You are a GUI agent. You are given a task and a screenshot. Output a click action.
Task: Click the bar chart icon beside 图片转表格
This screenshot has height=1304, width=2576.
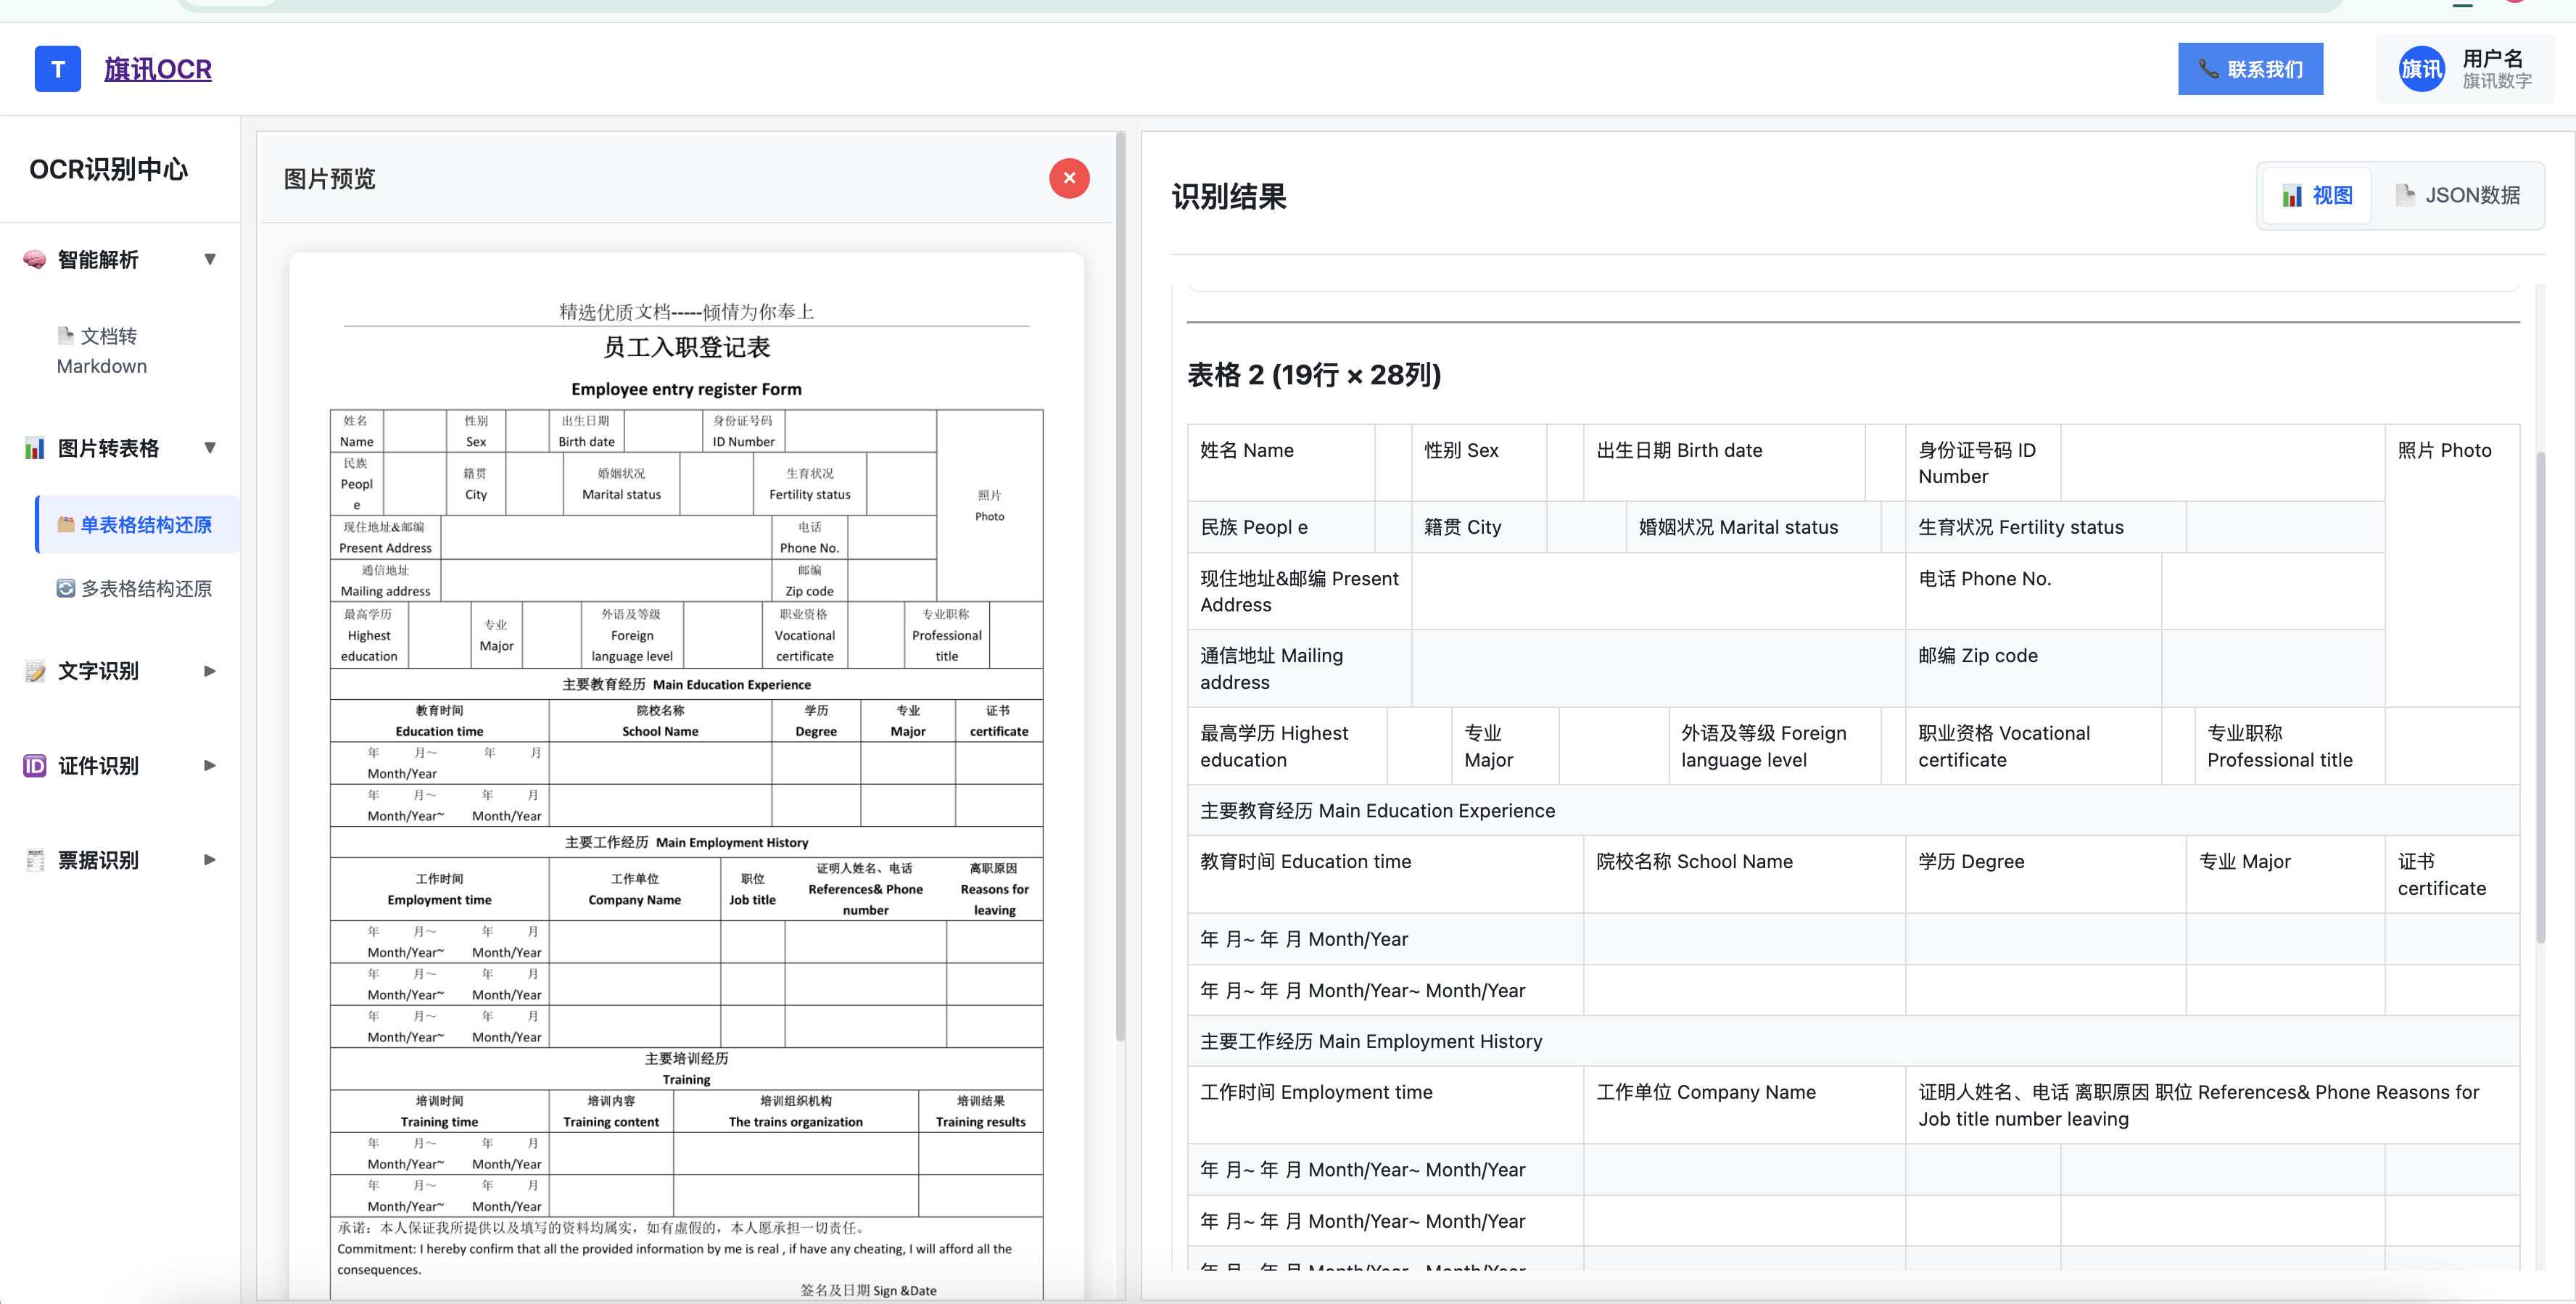pos(35,448)
